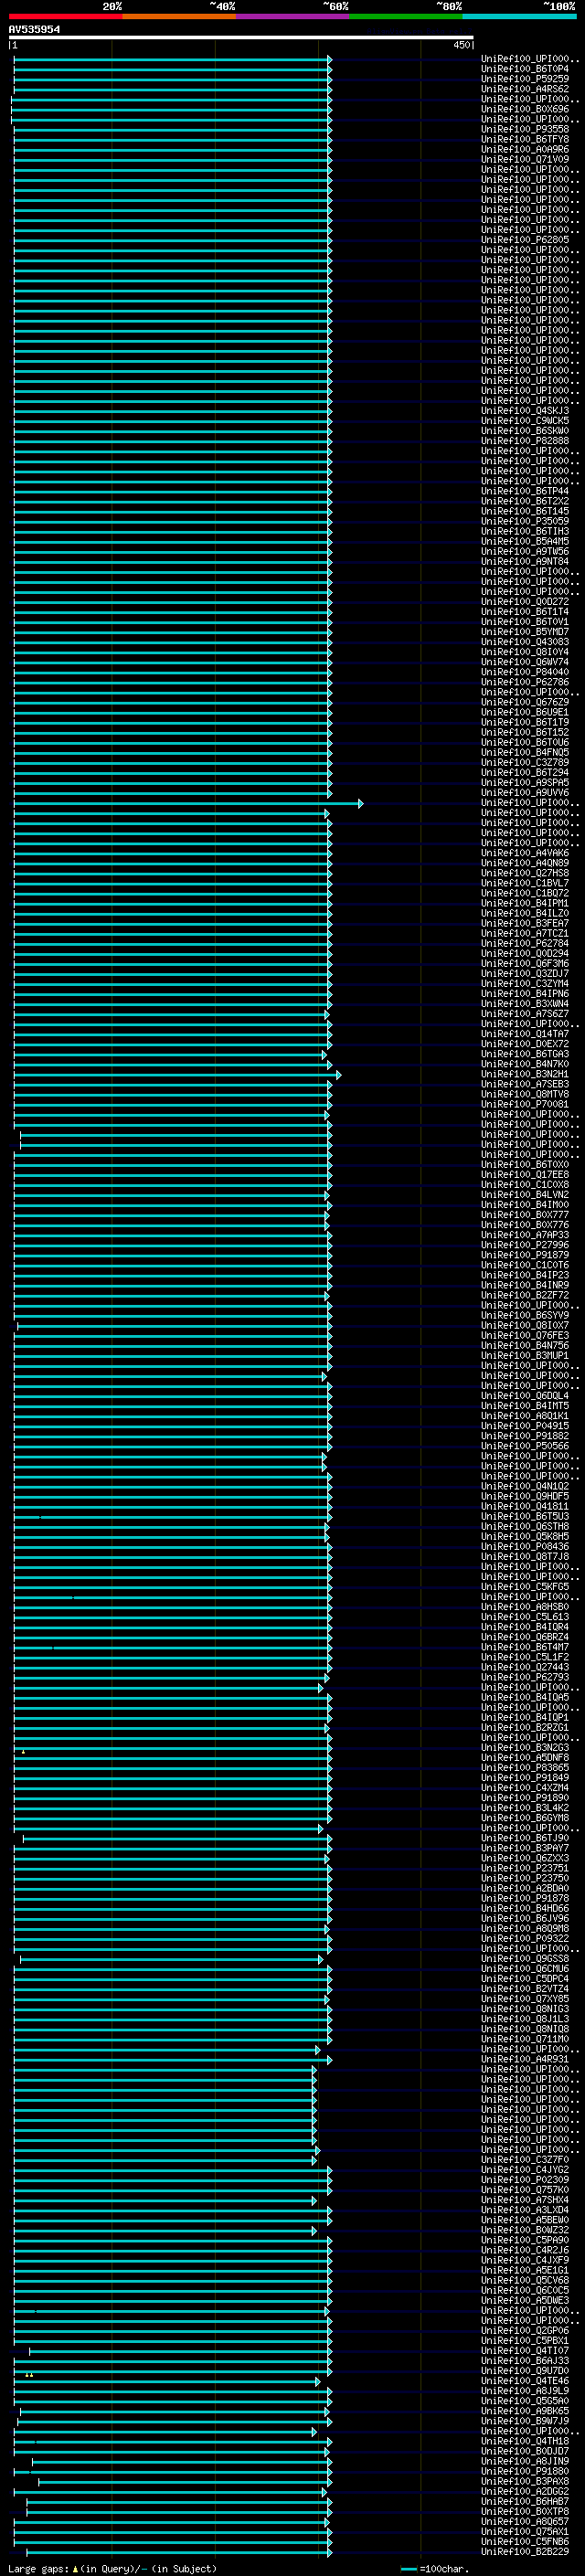Click the red 20% identity color segment

tap(65, 16)
